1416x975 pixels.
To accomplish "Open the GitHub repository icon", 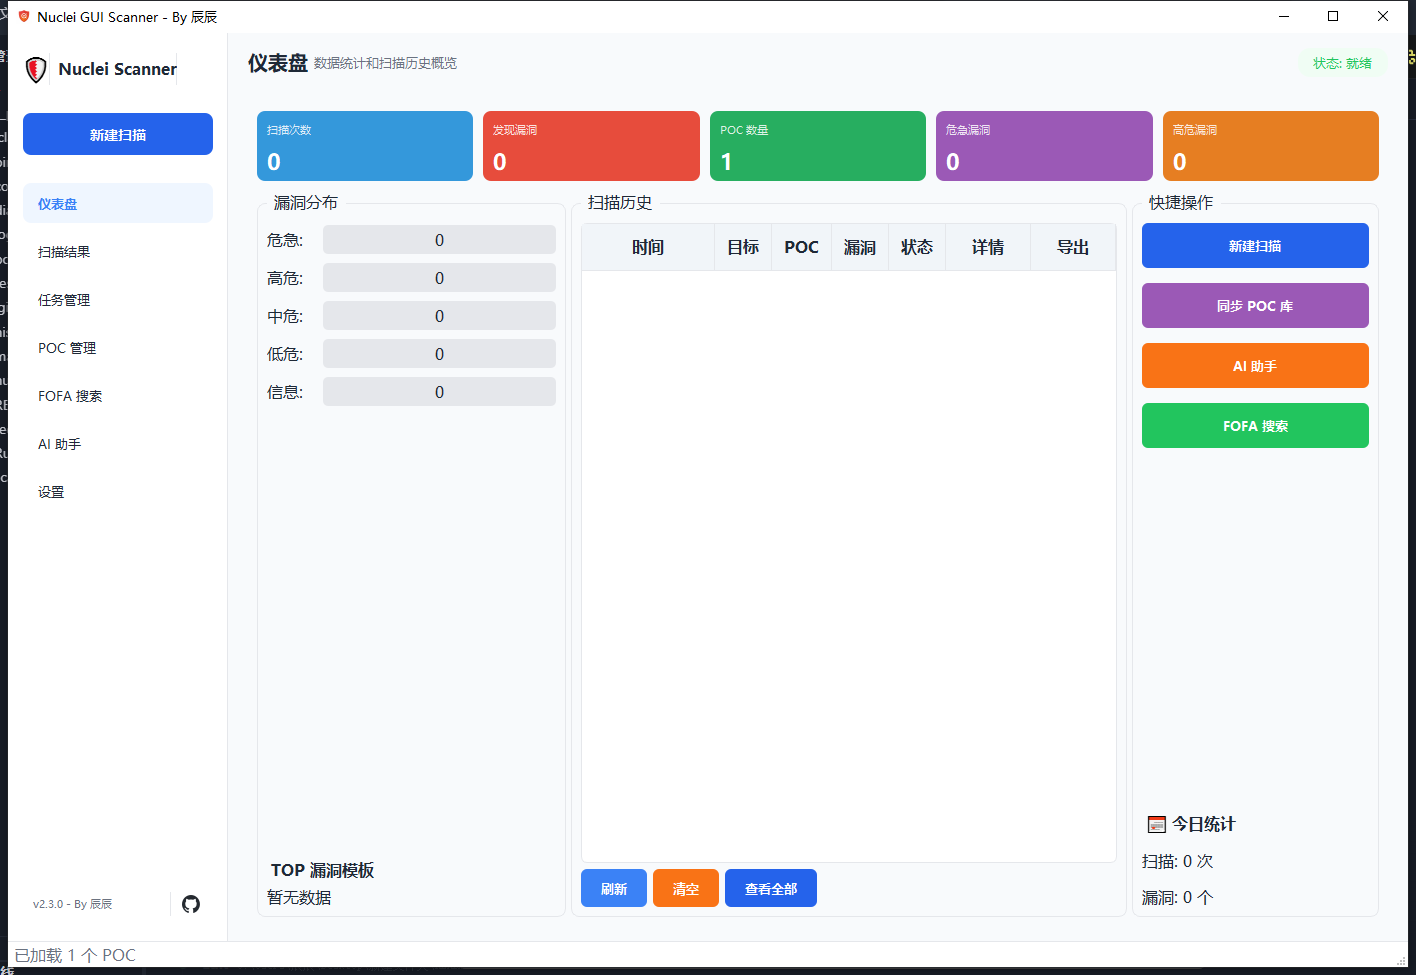I will click(191, 903).
